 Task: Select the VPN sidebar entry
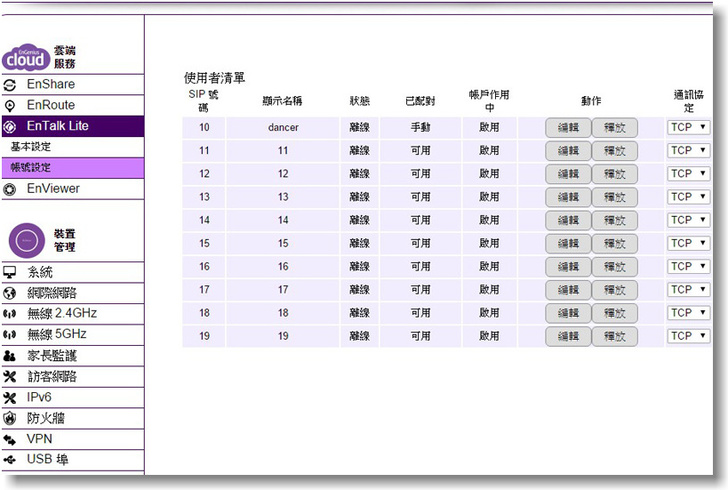[40, 440]
